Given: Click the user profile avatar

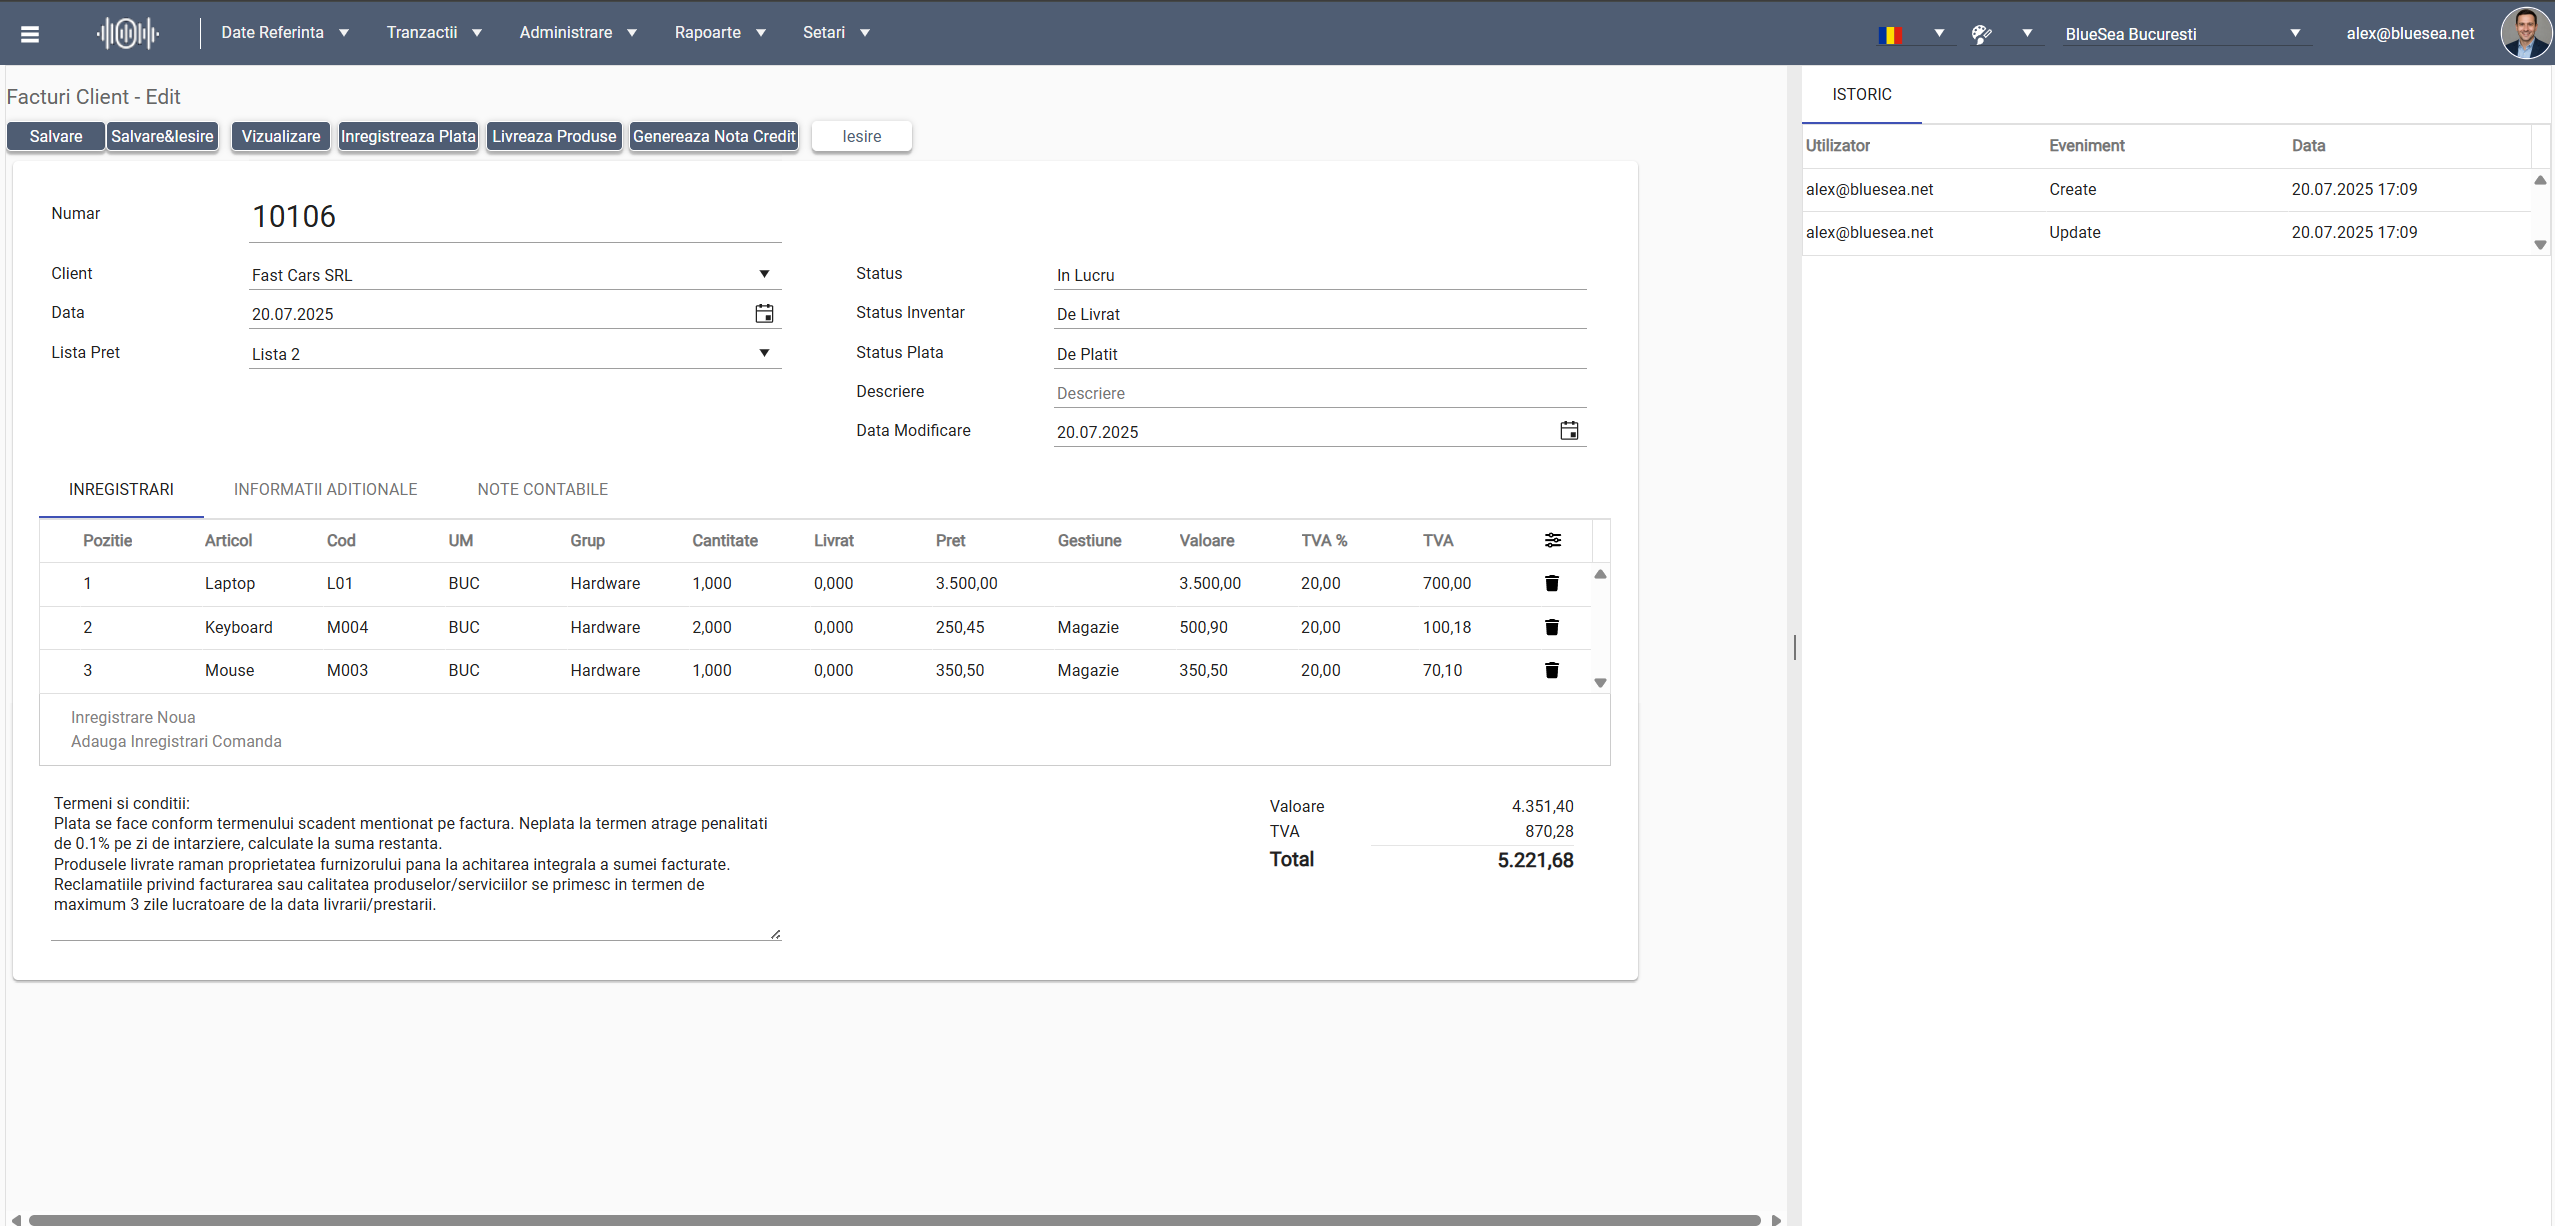Looking at the screenshot, I should [2525, 33].
